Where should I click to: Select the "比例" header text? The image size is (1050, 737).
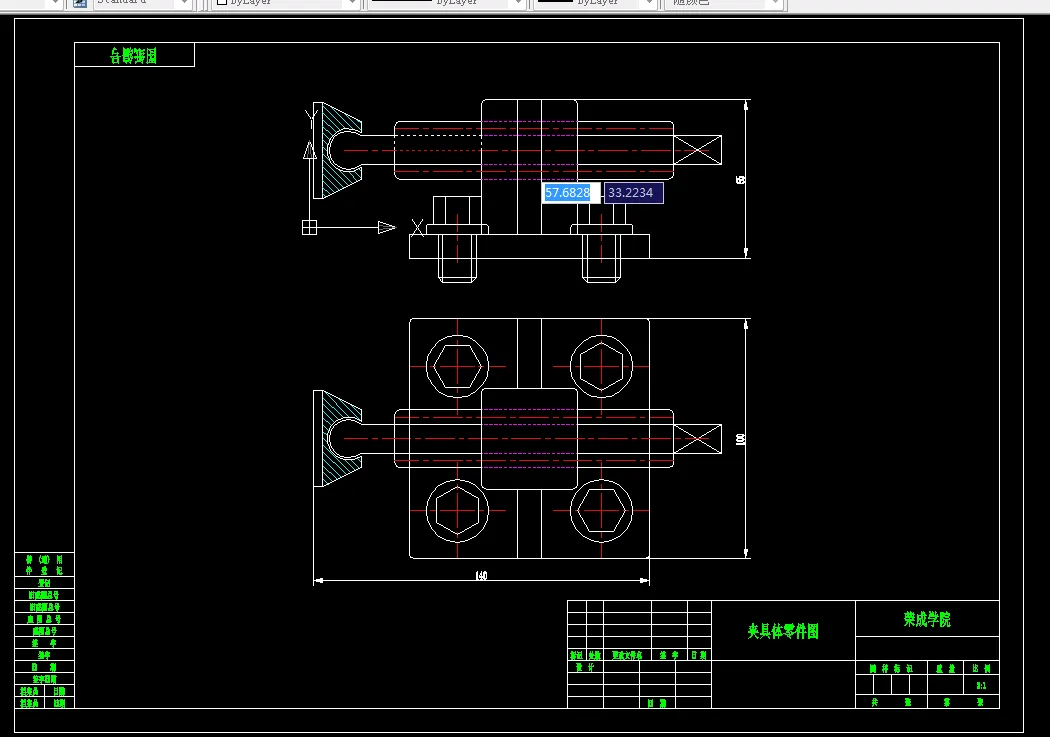click(x=981, y=668)
